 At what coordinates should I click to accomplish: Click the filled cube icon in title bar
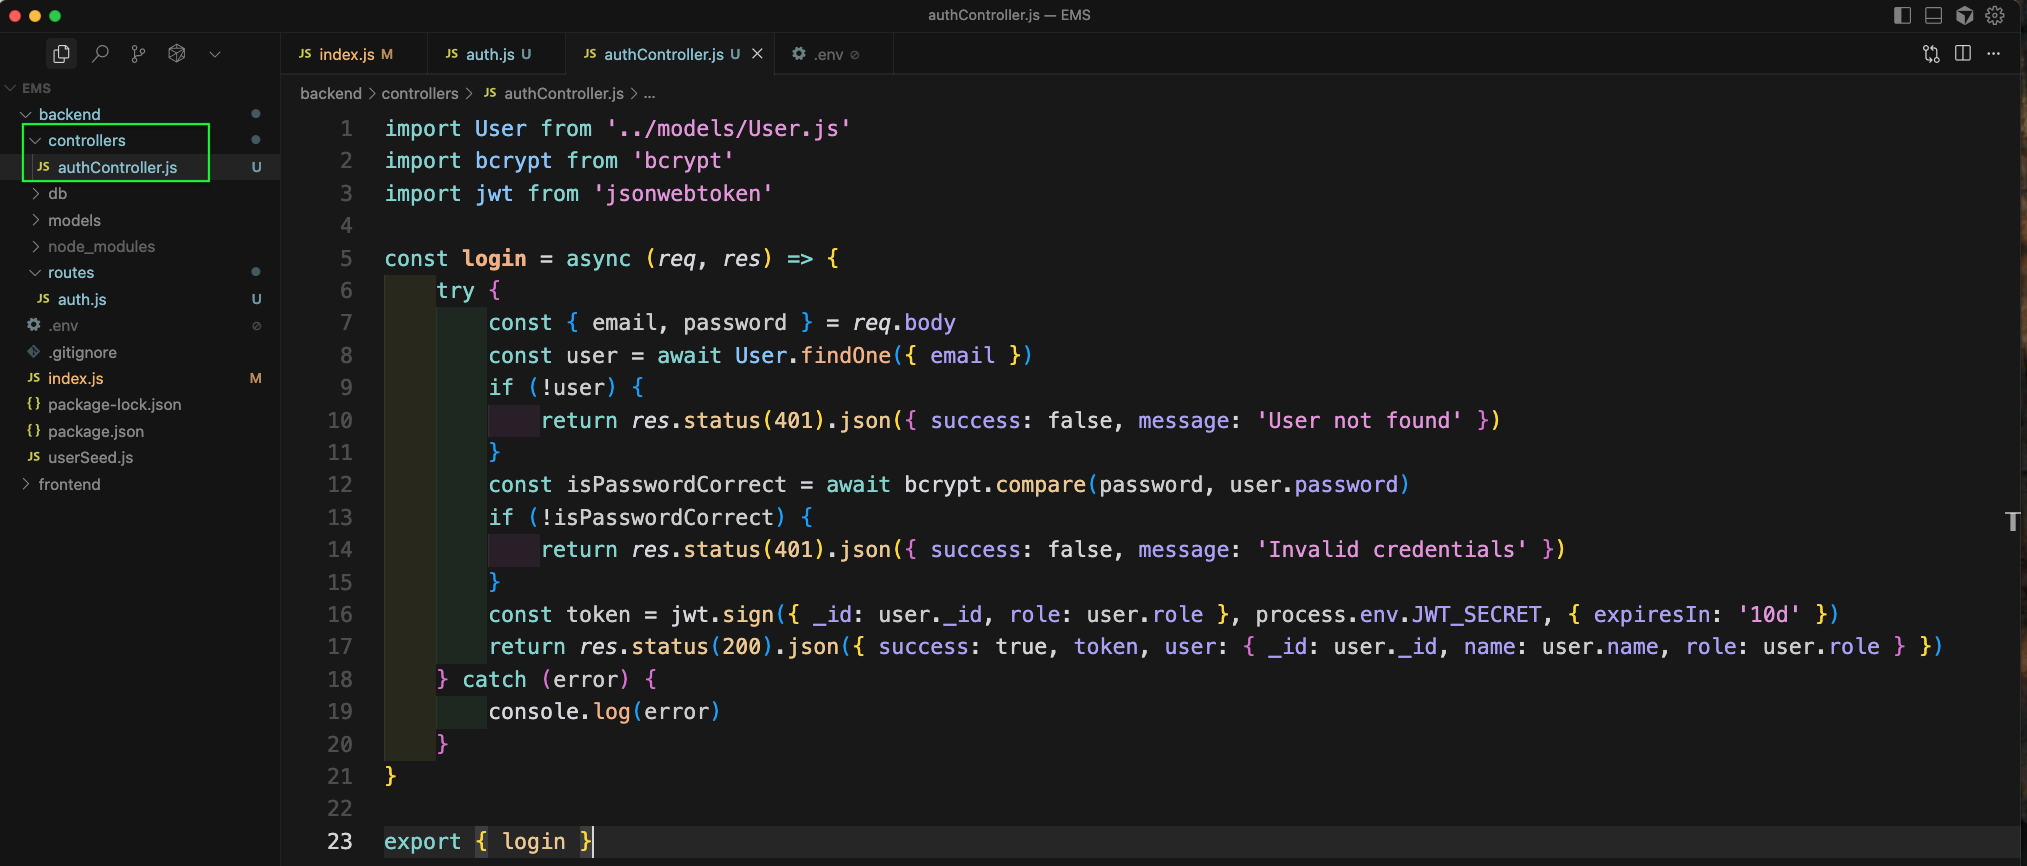tap(1964, 15)
